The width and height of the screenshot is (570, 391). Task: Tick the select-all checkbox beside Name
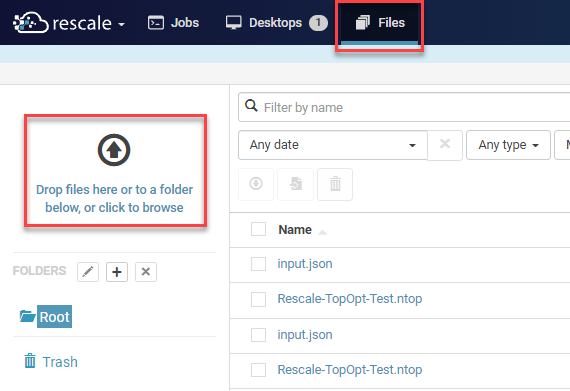[258, 229]
